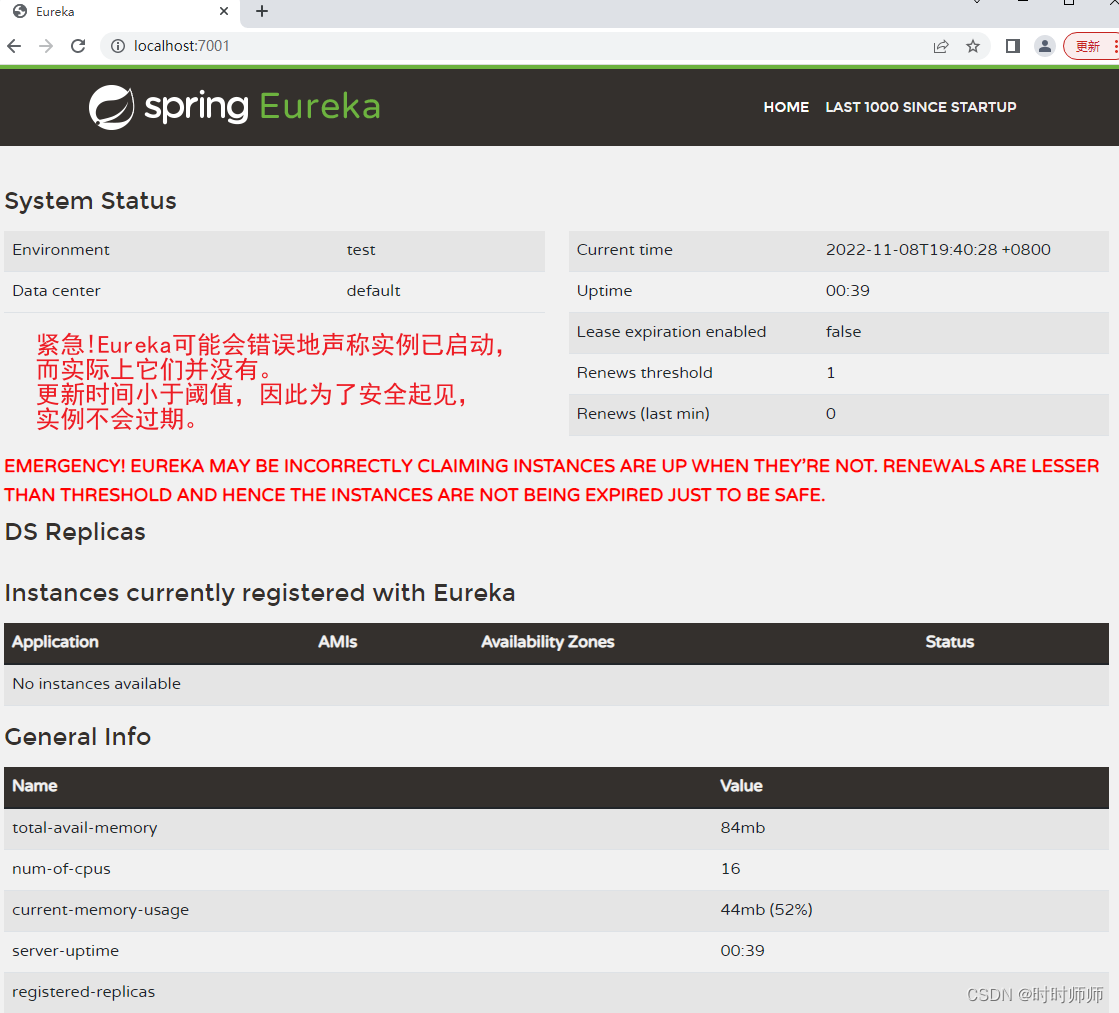Bookmark this page with the star icon

[x=973, y=46]
